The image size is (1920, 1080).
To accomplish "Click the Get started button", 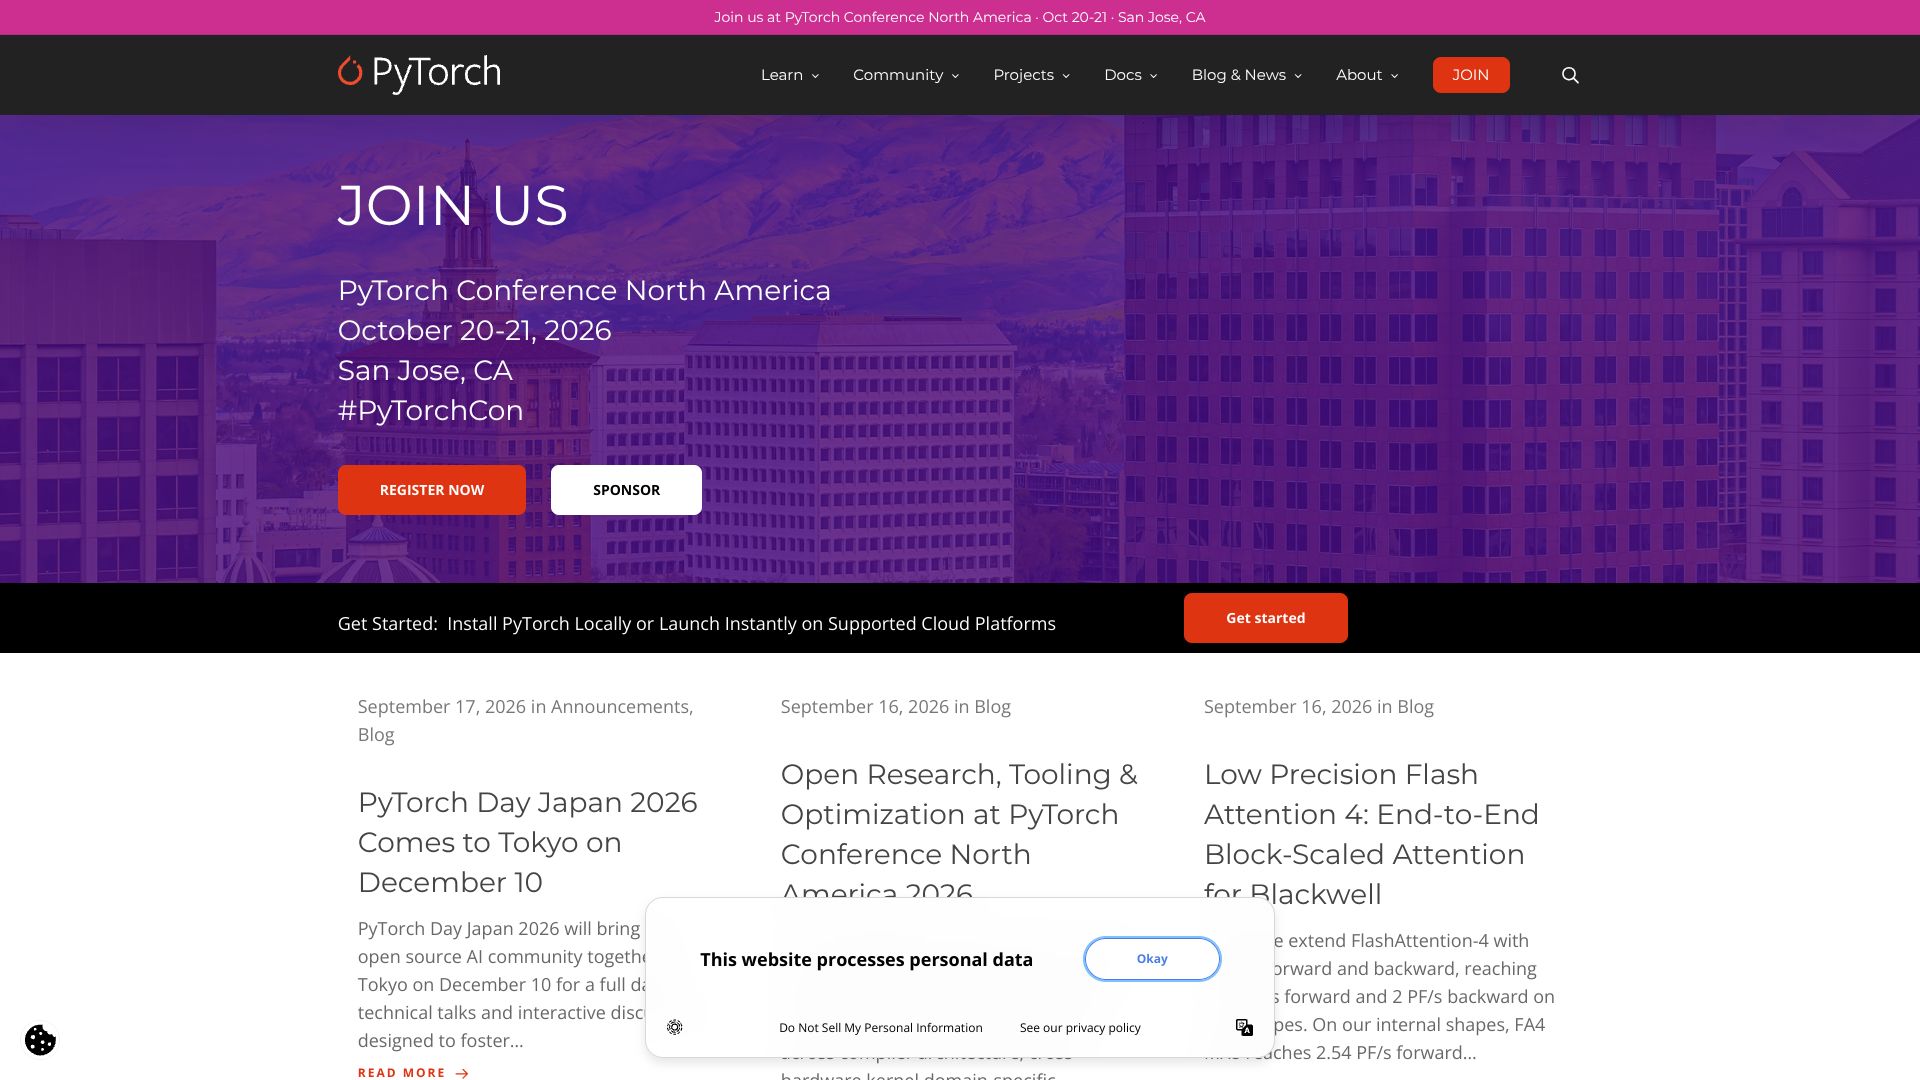I will coord(1266,618).
